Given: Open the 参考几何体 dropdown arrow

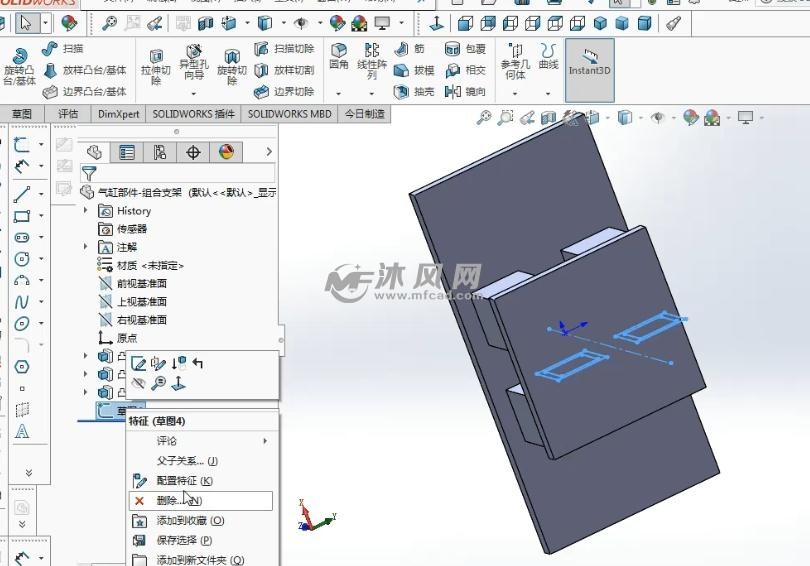Looking at the screenshot, I should tap(515, 93).
